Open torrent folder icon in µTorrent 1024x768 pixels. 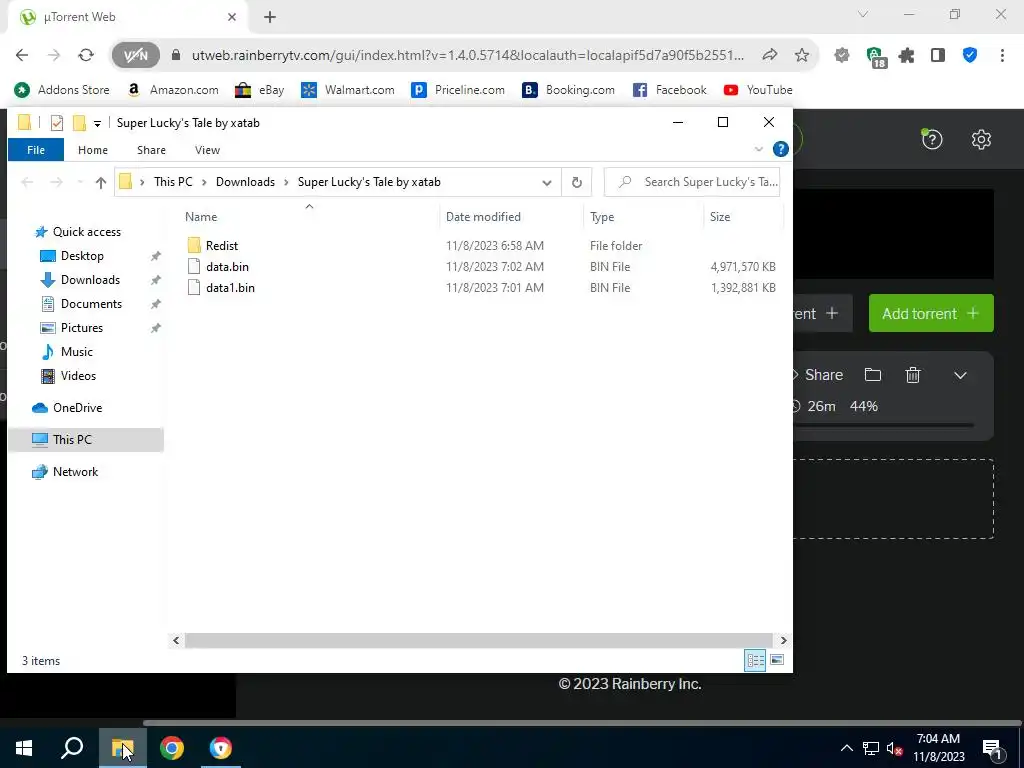tap(872, 375)
